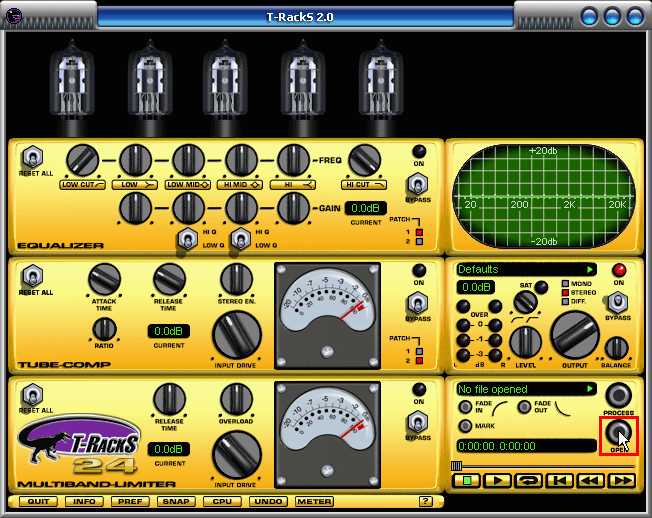652x518 pixels.
Task: Click the rewind transport button
Action: click(x=591, y=481)
